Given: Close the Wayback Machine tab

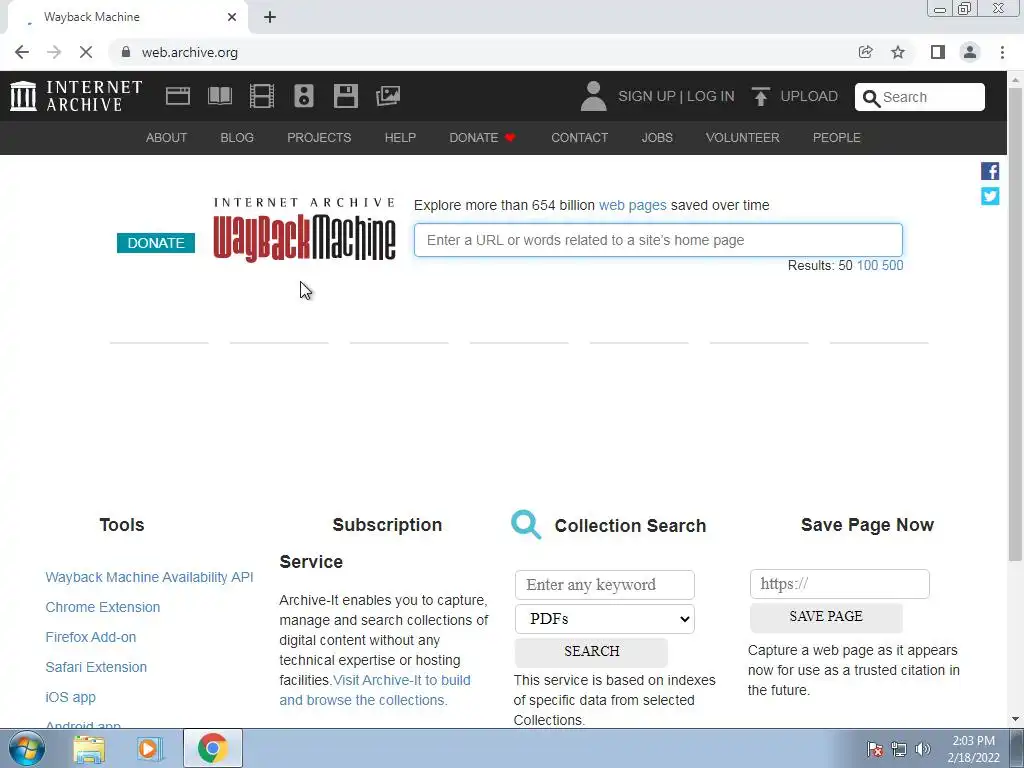Looking at the screenshot, I should [232, 17].
